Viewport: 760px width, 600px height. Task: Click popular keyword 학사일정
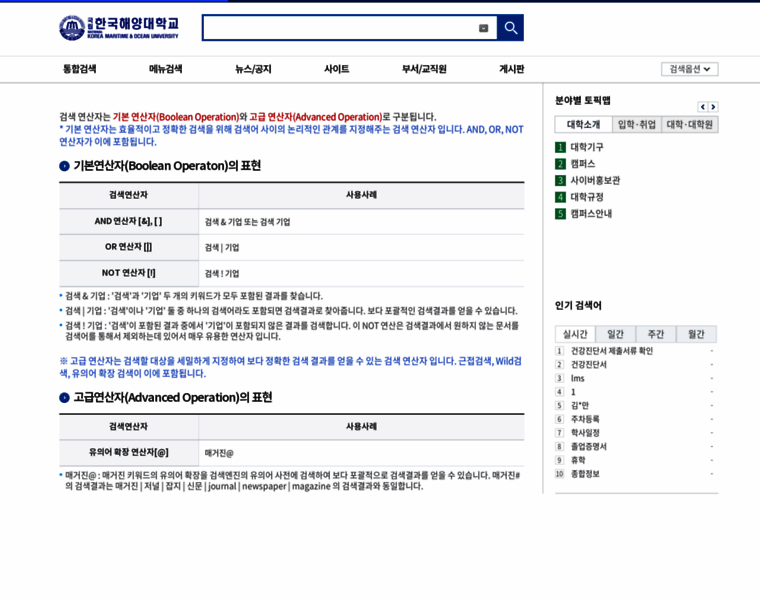click(x=585, y=433)
